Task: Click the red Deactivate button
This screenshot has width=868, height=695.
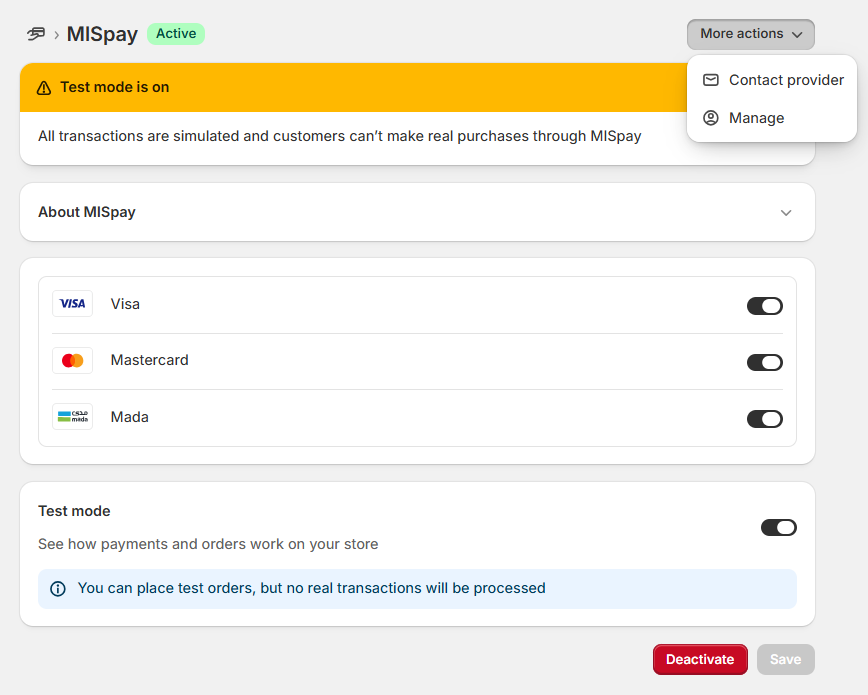Action: click(x=700, y=659)
